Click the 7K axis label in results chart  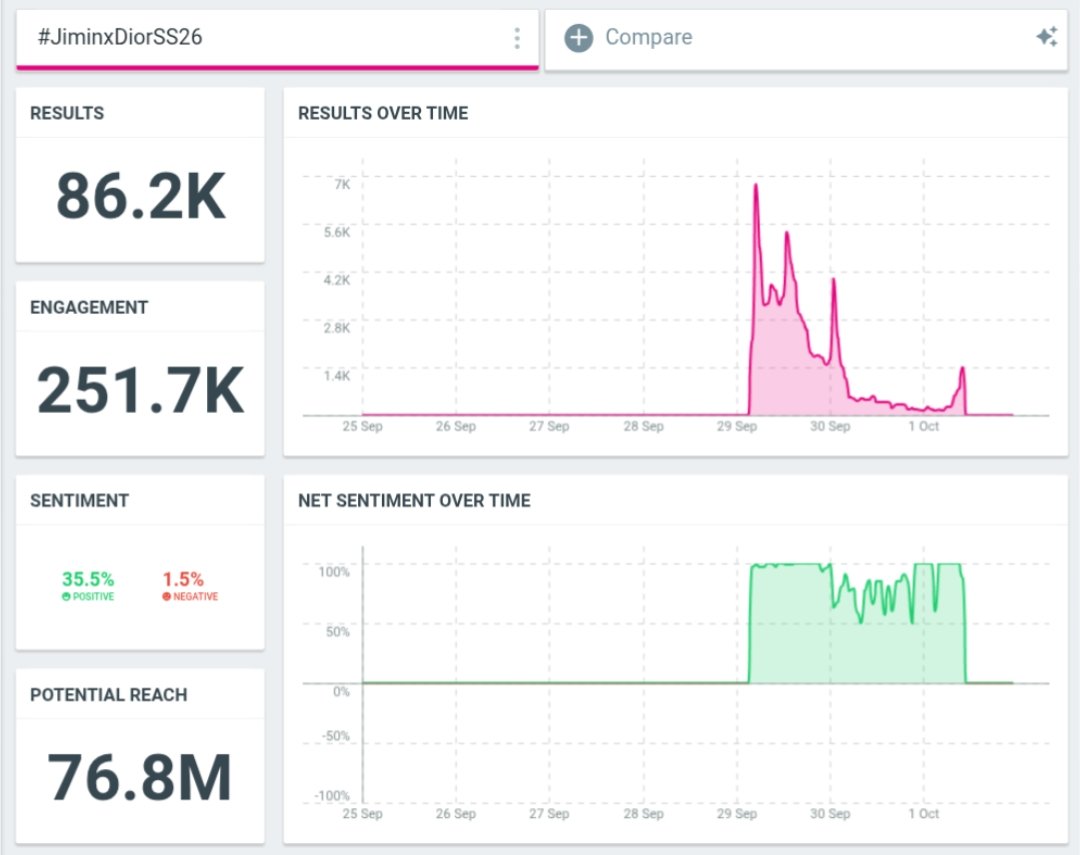pyautogui.click(x=342, y=185)
